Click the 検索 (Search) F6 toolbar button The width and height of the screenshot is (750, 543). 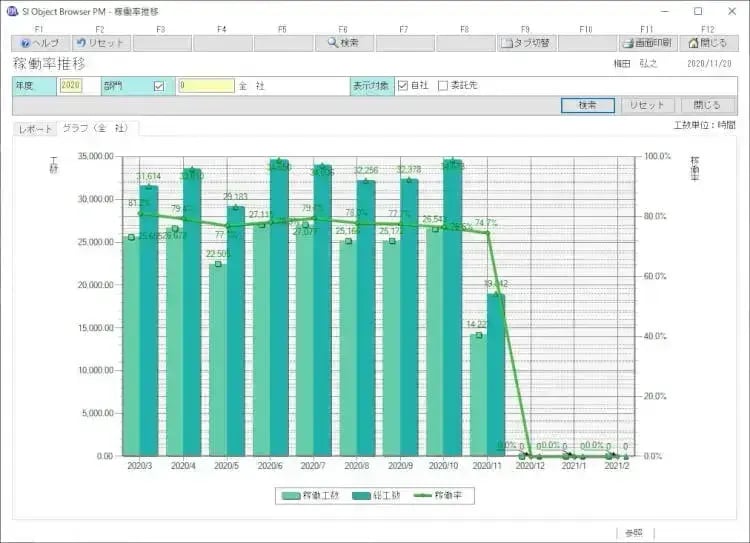click(343, 44)
